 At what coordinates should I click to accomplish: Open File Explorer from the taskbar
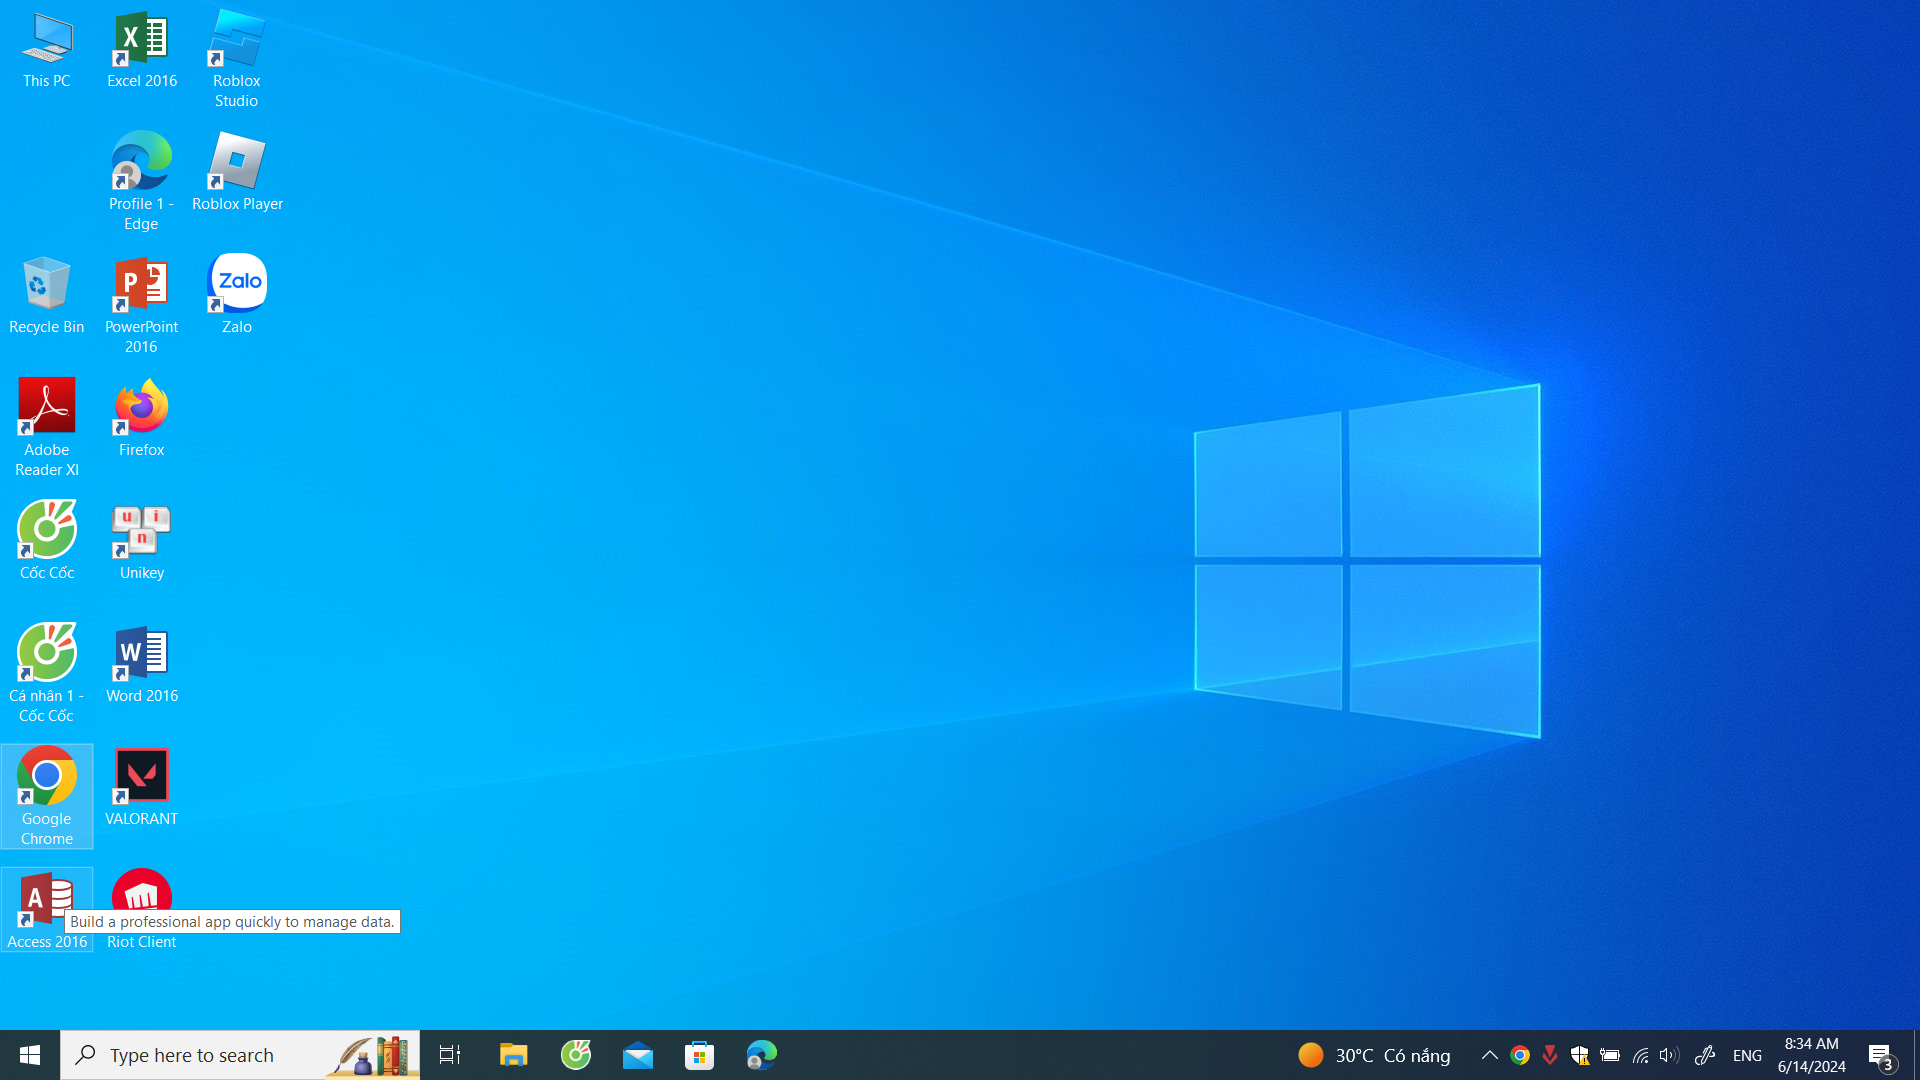tap(513, 1055)
